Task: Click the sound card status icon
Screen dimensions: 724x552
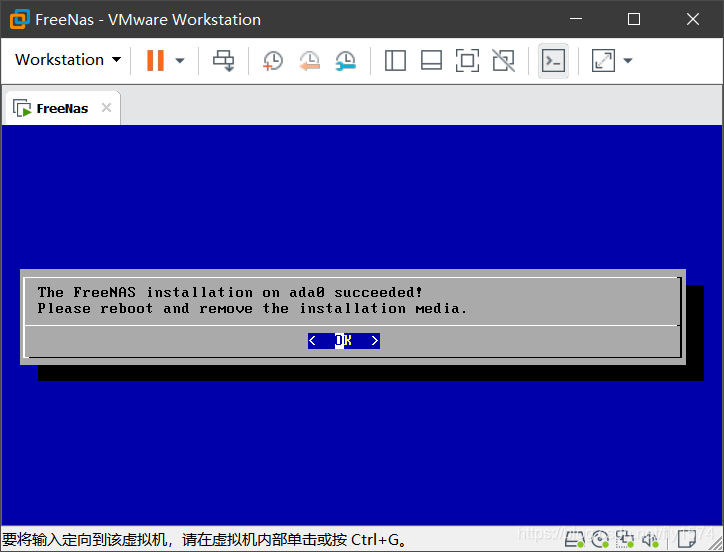Action: pos(650,539)
